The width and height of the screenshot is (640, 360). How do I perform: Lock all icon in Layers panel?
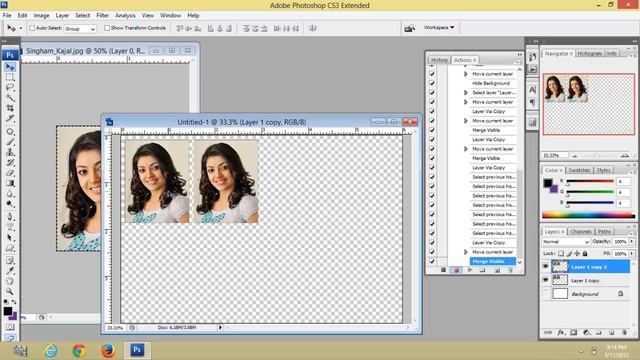pos(585,253)
